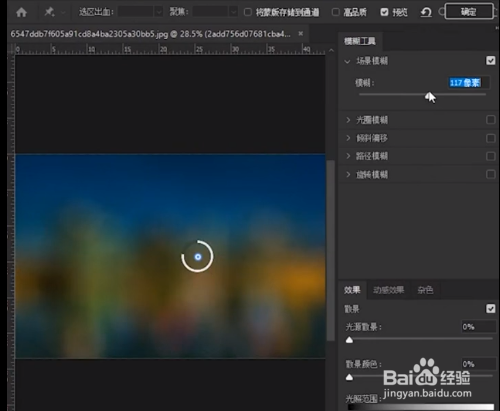
Task: Toggle the 预览 checkbox
Action: pyautogui.click(x=384, y=12)
